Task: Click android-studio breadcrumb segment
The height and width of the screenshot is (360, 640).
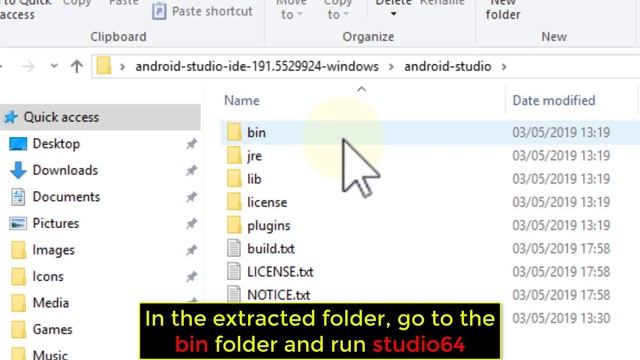Action: (448, 66)
